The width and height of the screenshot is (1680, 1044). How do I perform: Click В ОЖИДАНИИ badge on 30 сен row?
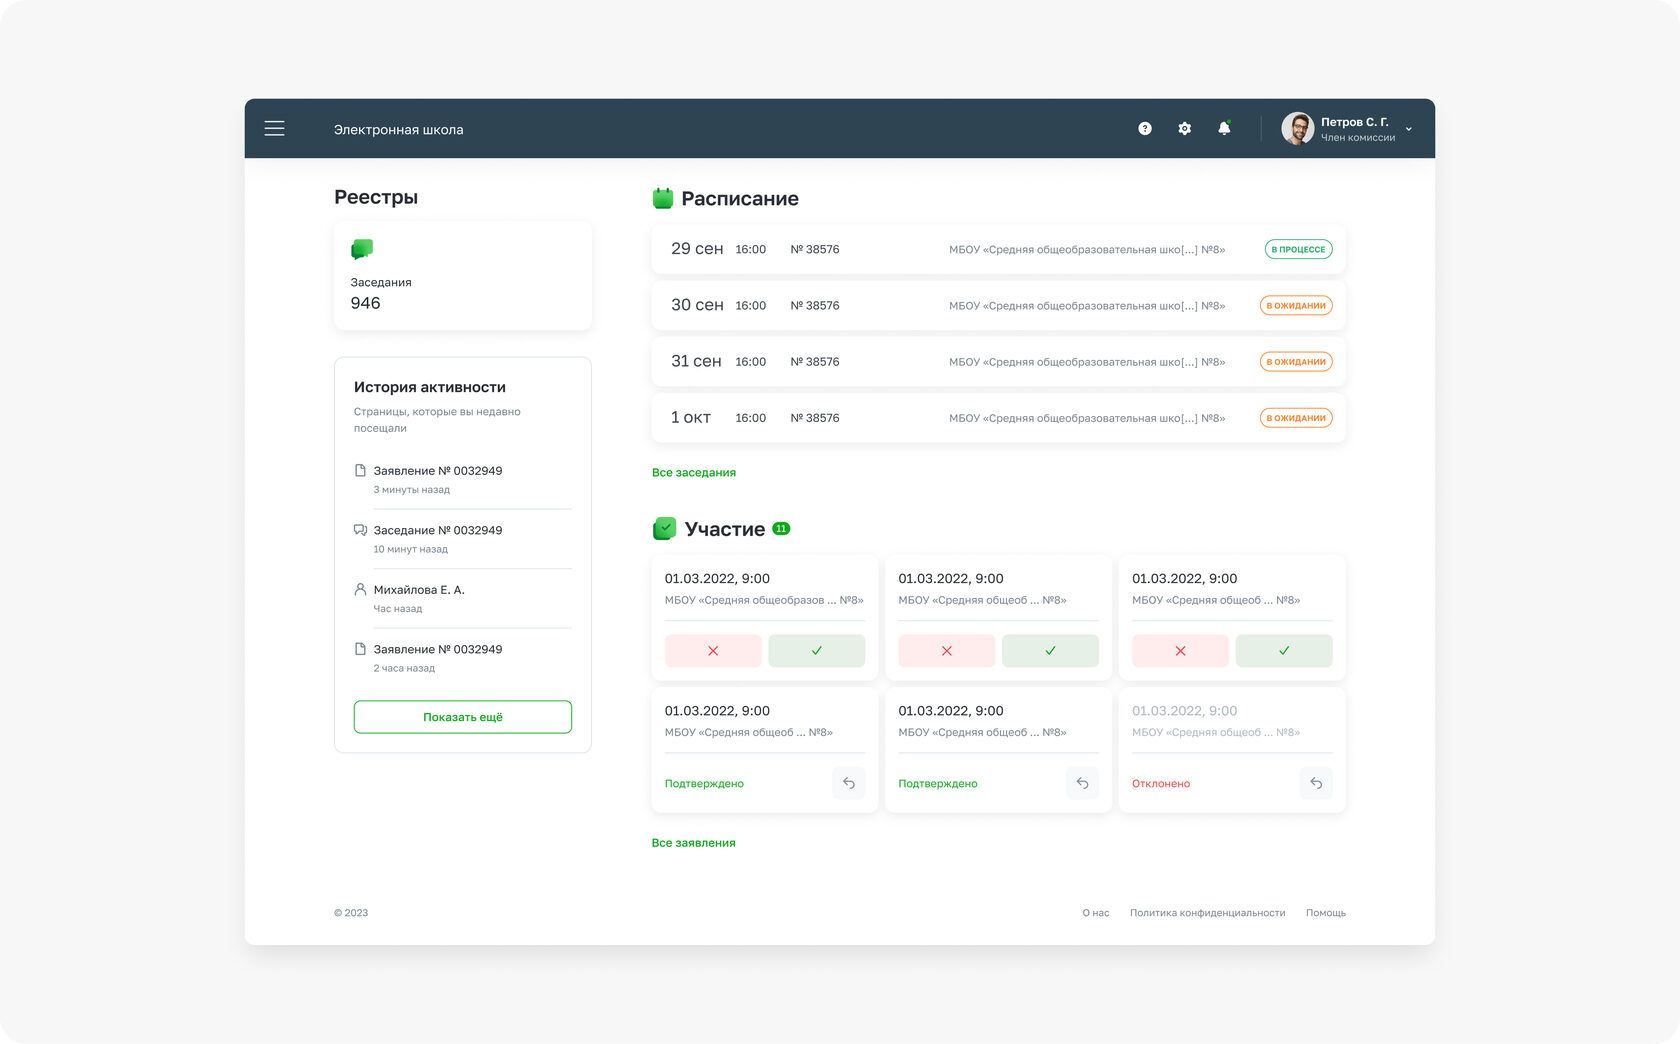pos(1296,305)
